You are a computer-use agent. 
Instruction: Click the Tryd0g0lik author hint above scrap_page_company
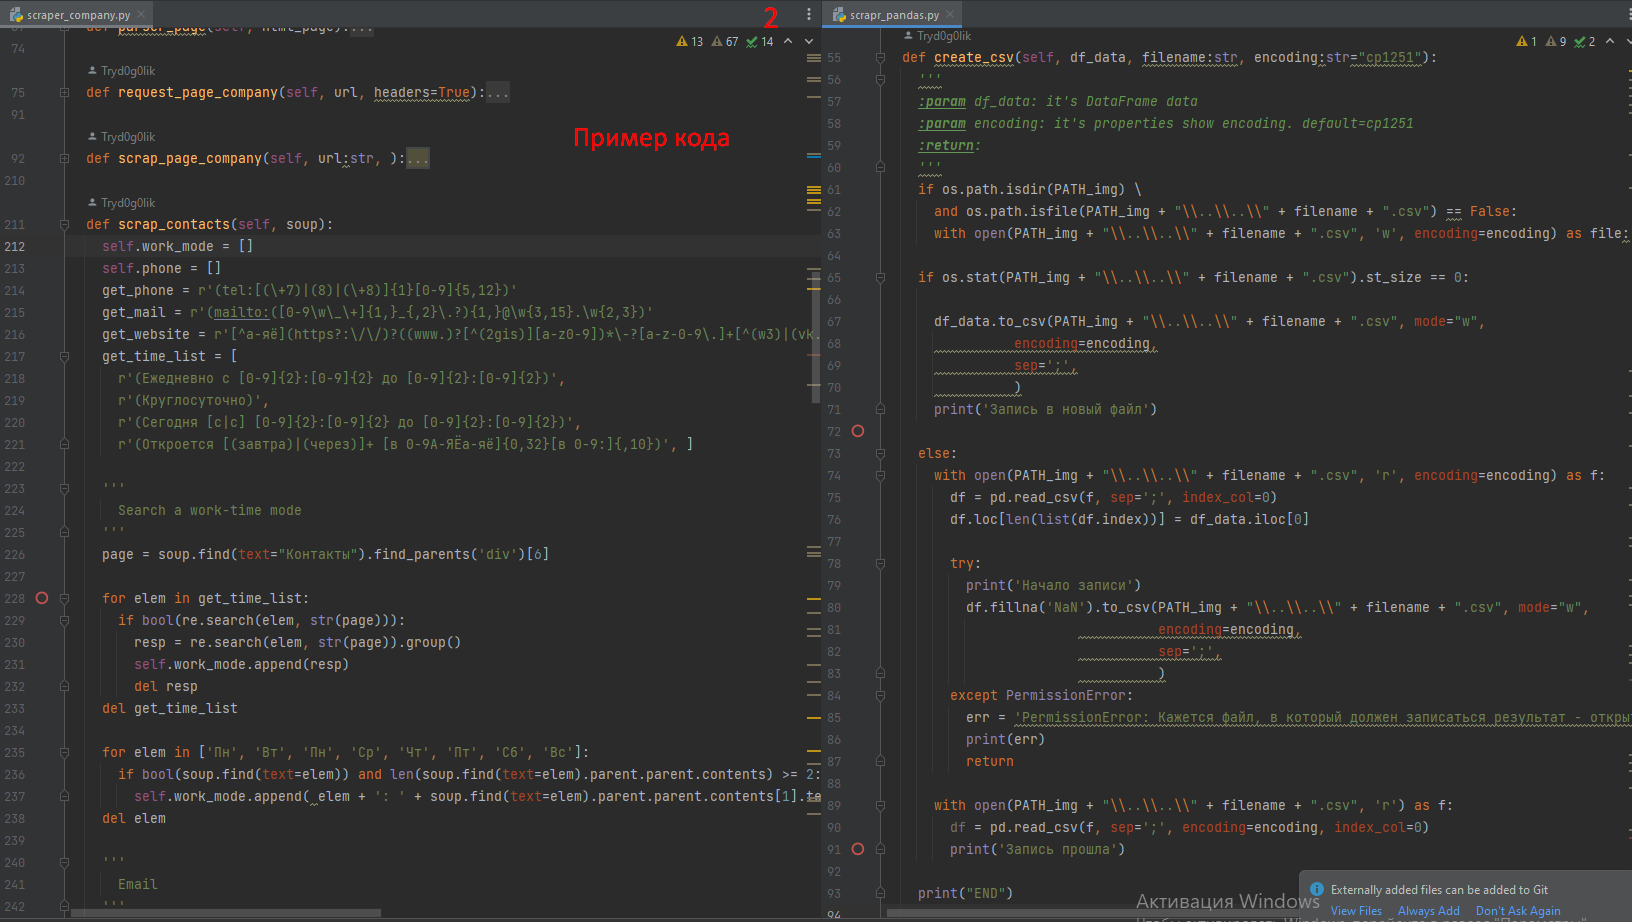click(121, 137)
